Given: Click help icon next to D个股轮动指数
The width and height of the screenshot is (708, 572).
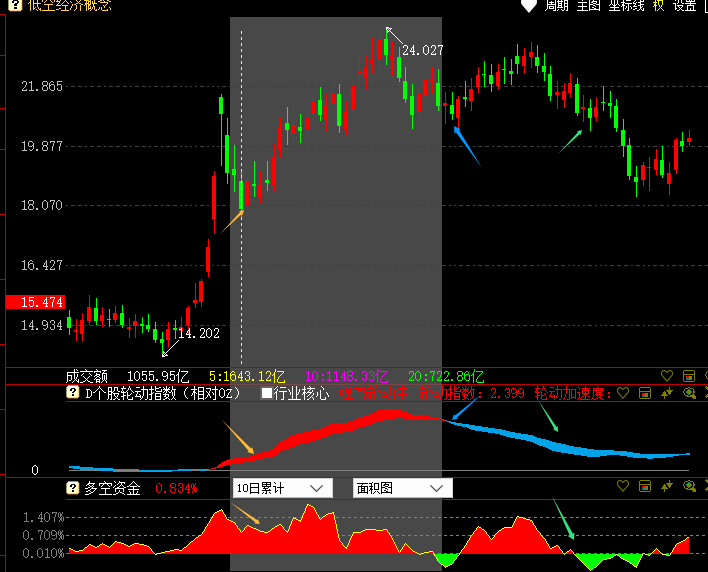Looking at the screenshot, I should click(x=73, y=393).
